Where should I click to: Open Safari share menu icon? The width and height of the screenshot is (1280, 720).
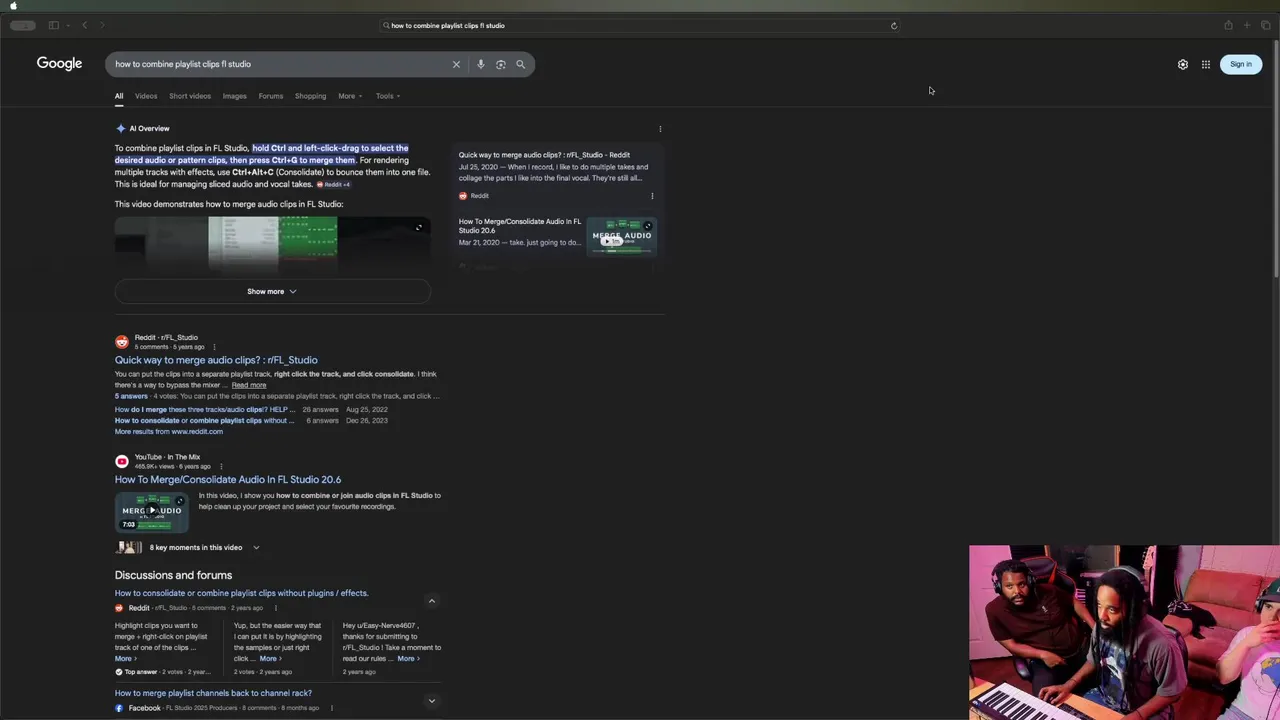[x=1228, y=25]
